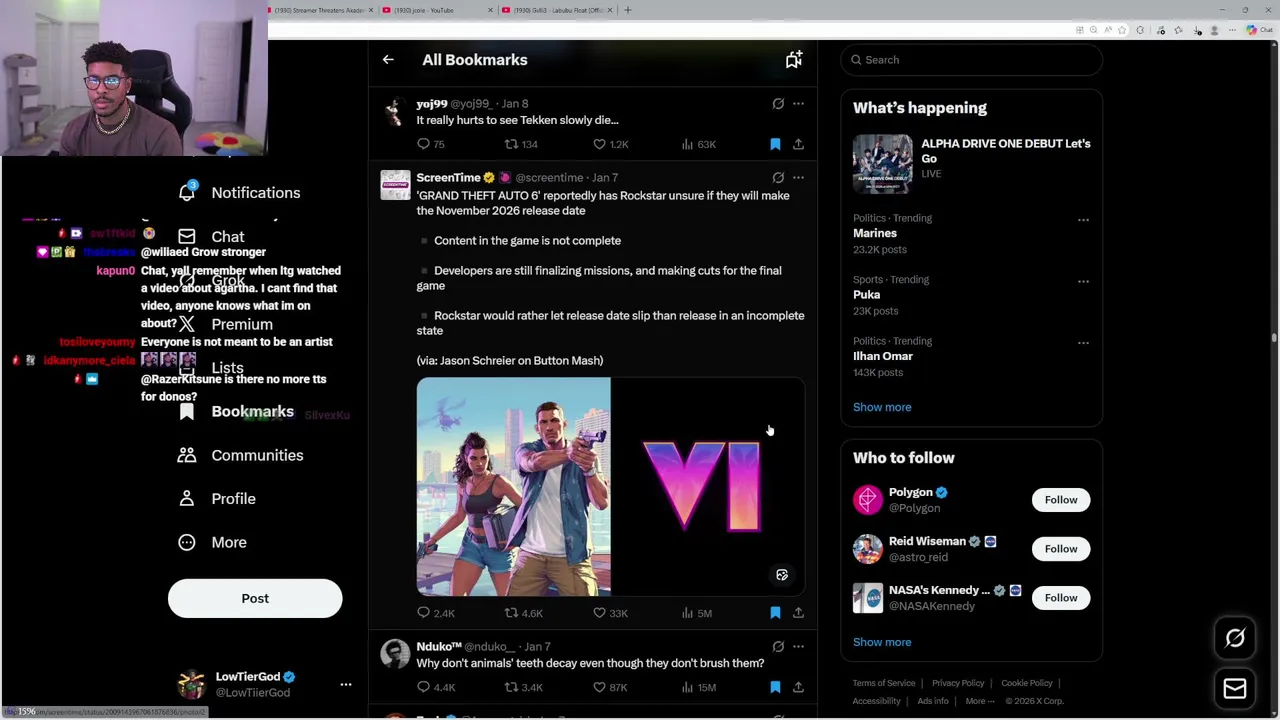Share the yoj99 post
The width and height of the screenshot is (1280, 720).
[x=798, y=144]
